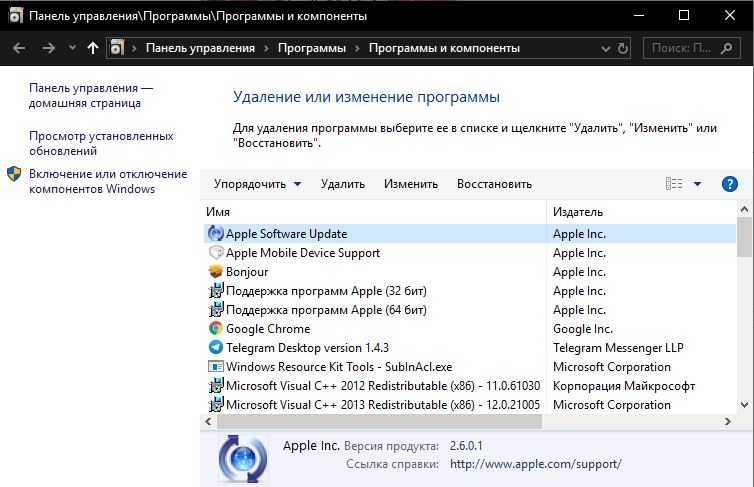Select the Bonjour package icon
The image size is (754, 487).
coord(216,272)
